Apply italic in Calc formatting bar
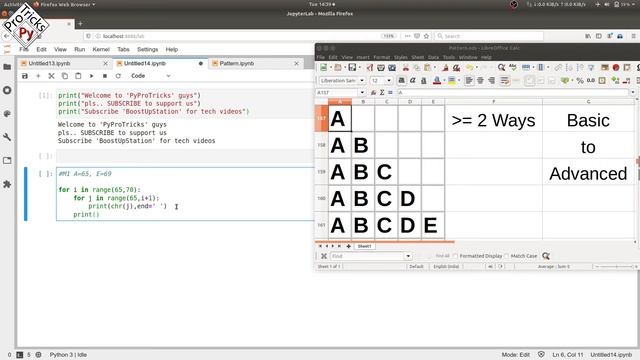Viewport: 640px width, 360px height. click(413, 80)
